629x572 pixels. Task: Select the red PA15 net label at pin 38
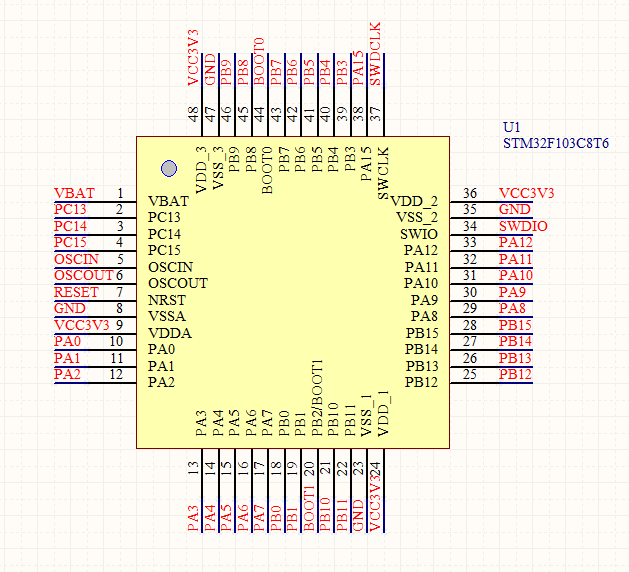[x=358, y=68]
